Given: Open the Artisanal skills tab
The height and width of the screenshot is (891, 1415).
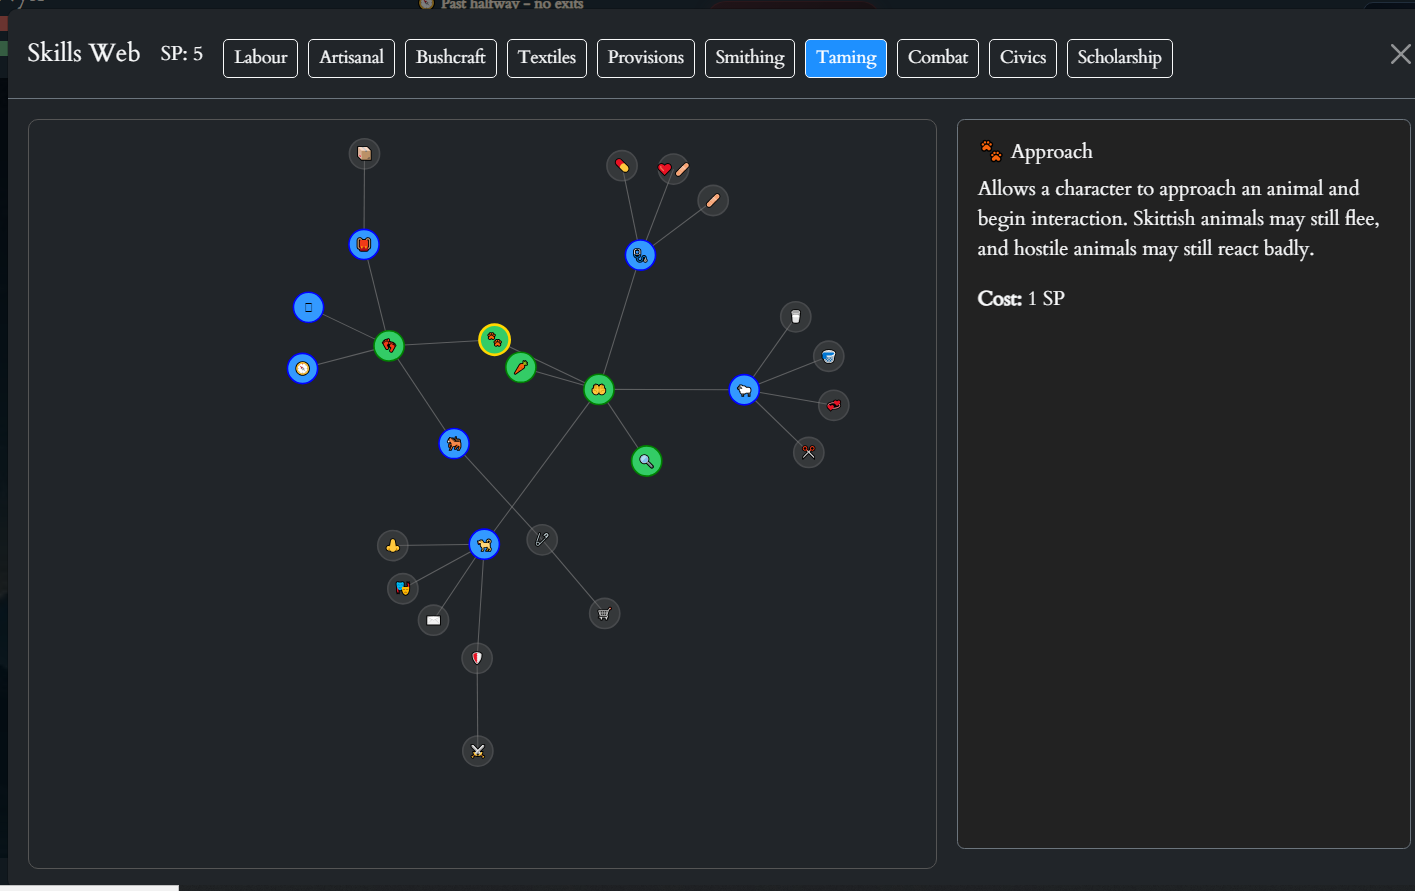Looking at the screenshot, I should (352, 58).
